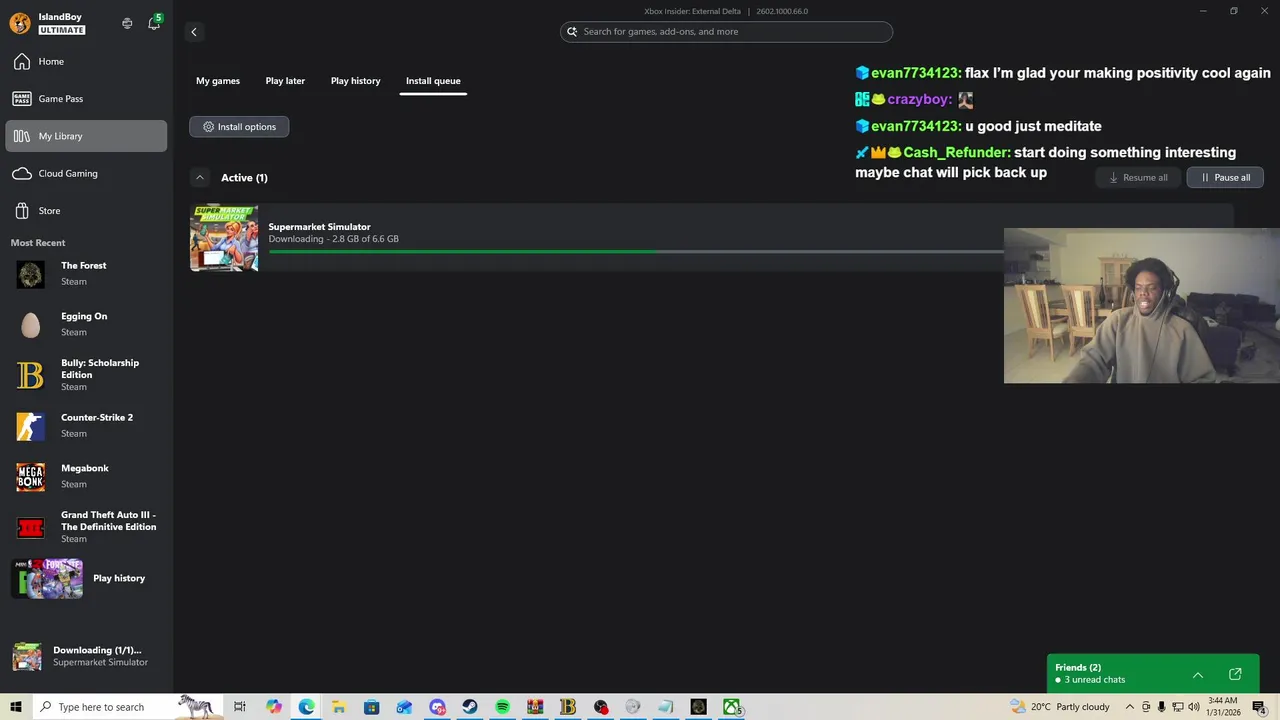
Task: Click Supermarket Simulator download progress bar
Action: pos(636,252)
